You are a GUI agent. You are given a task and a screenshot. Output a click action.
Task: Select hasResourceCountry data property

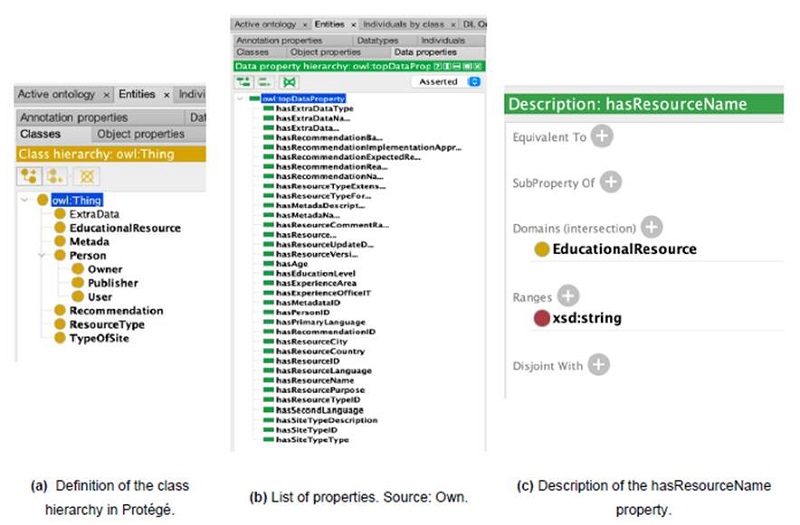(320, 351)
